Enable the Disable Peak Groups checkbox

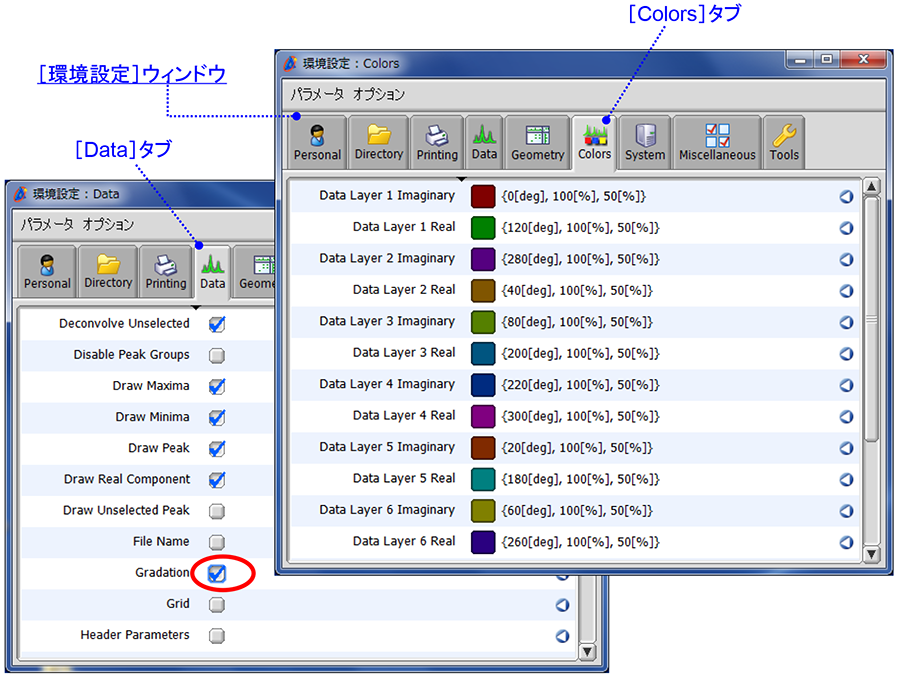(x=217, y=355)
